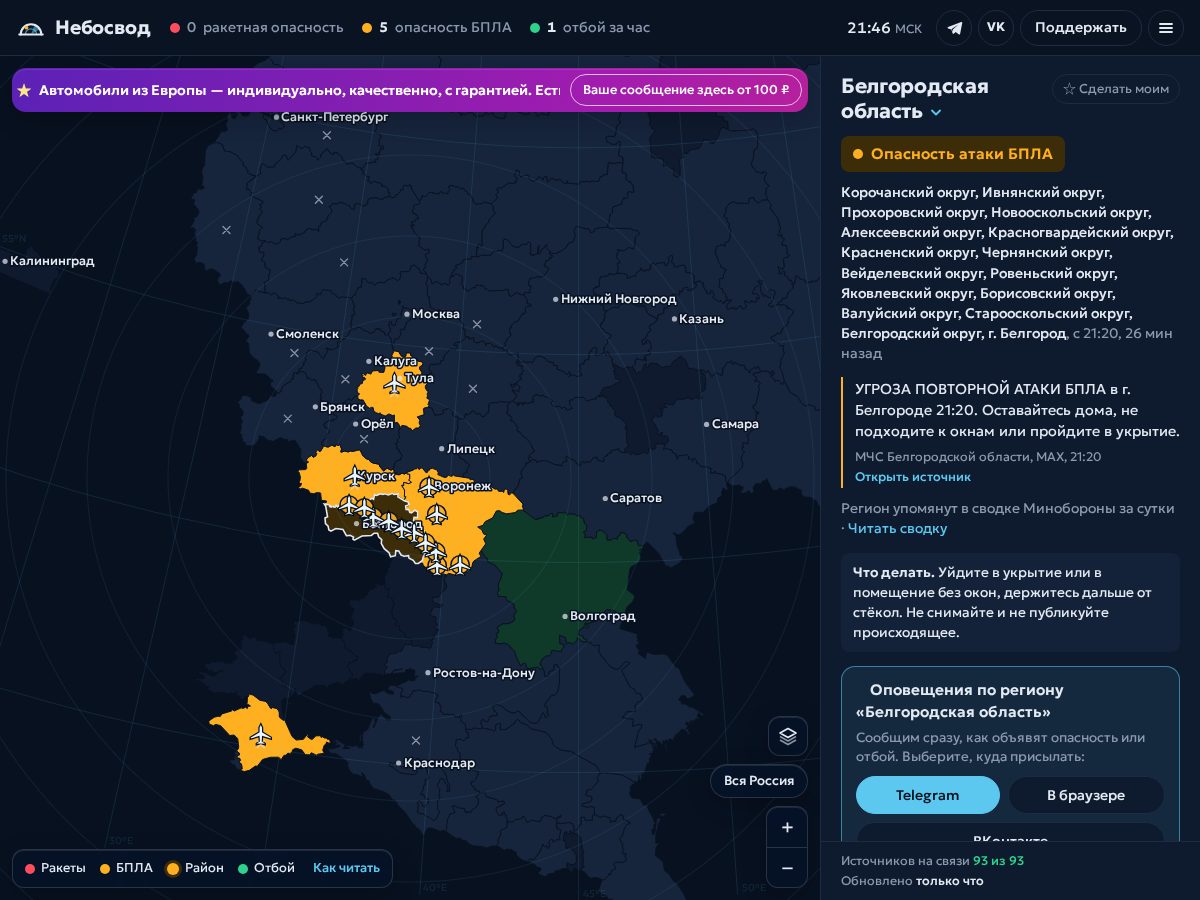Click the Обновлено только что status
1200x900 pixels.
point(912,881)
